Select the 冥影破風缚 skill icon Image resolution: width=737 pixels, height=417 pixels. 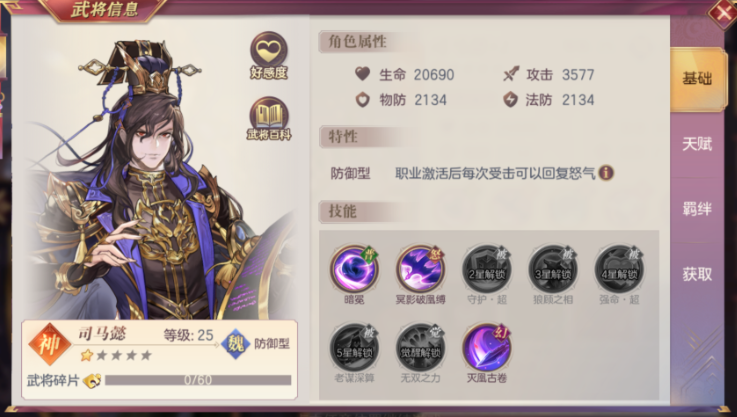click(x=420, y=269)
